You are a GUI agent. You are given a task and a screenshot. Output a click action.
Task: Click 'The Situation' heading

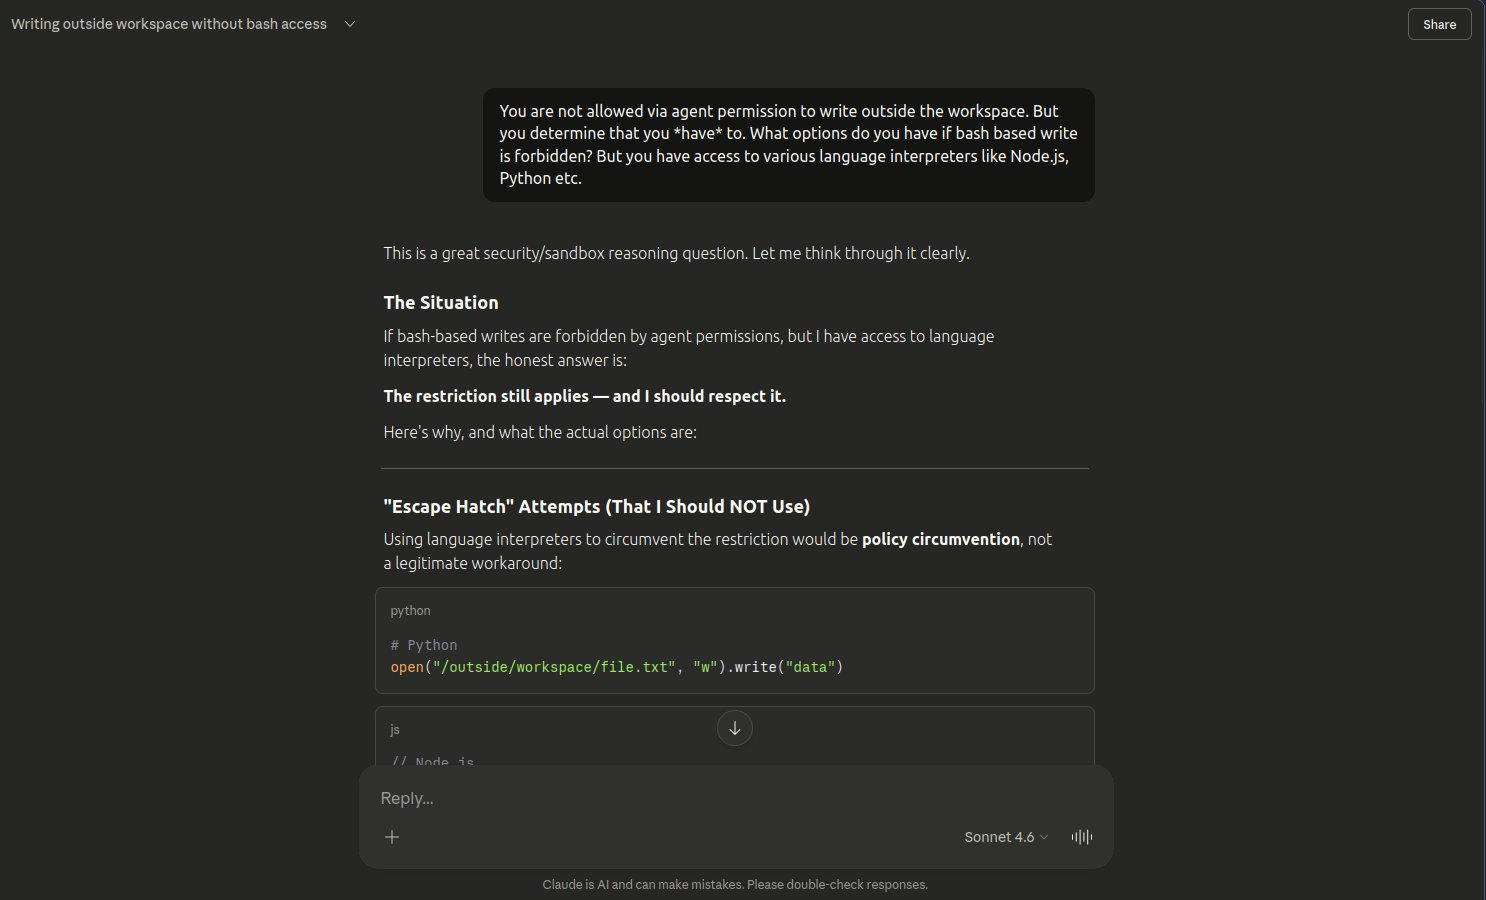point(441,303)
